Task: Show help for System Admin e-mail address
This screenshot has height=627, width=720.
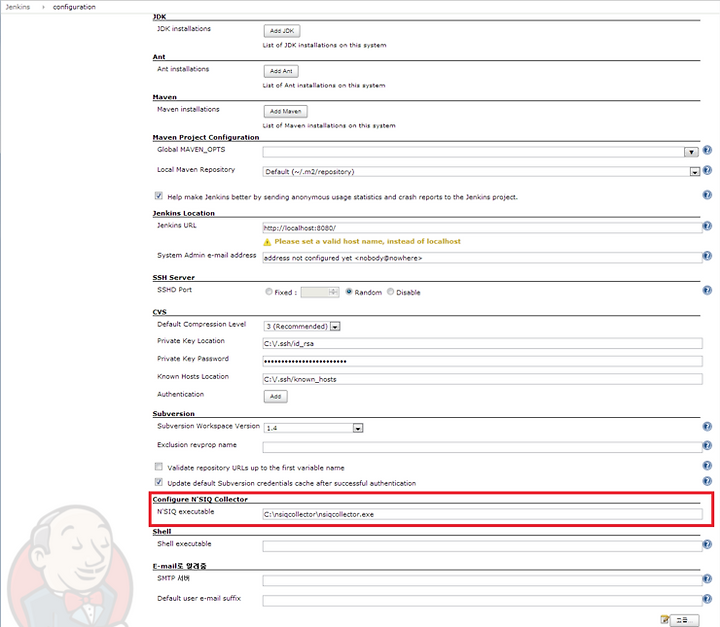Action: pos(707,256)
